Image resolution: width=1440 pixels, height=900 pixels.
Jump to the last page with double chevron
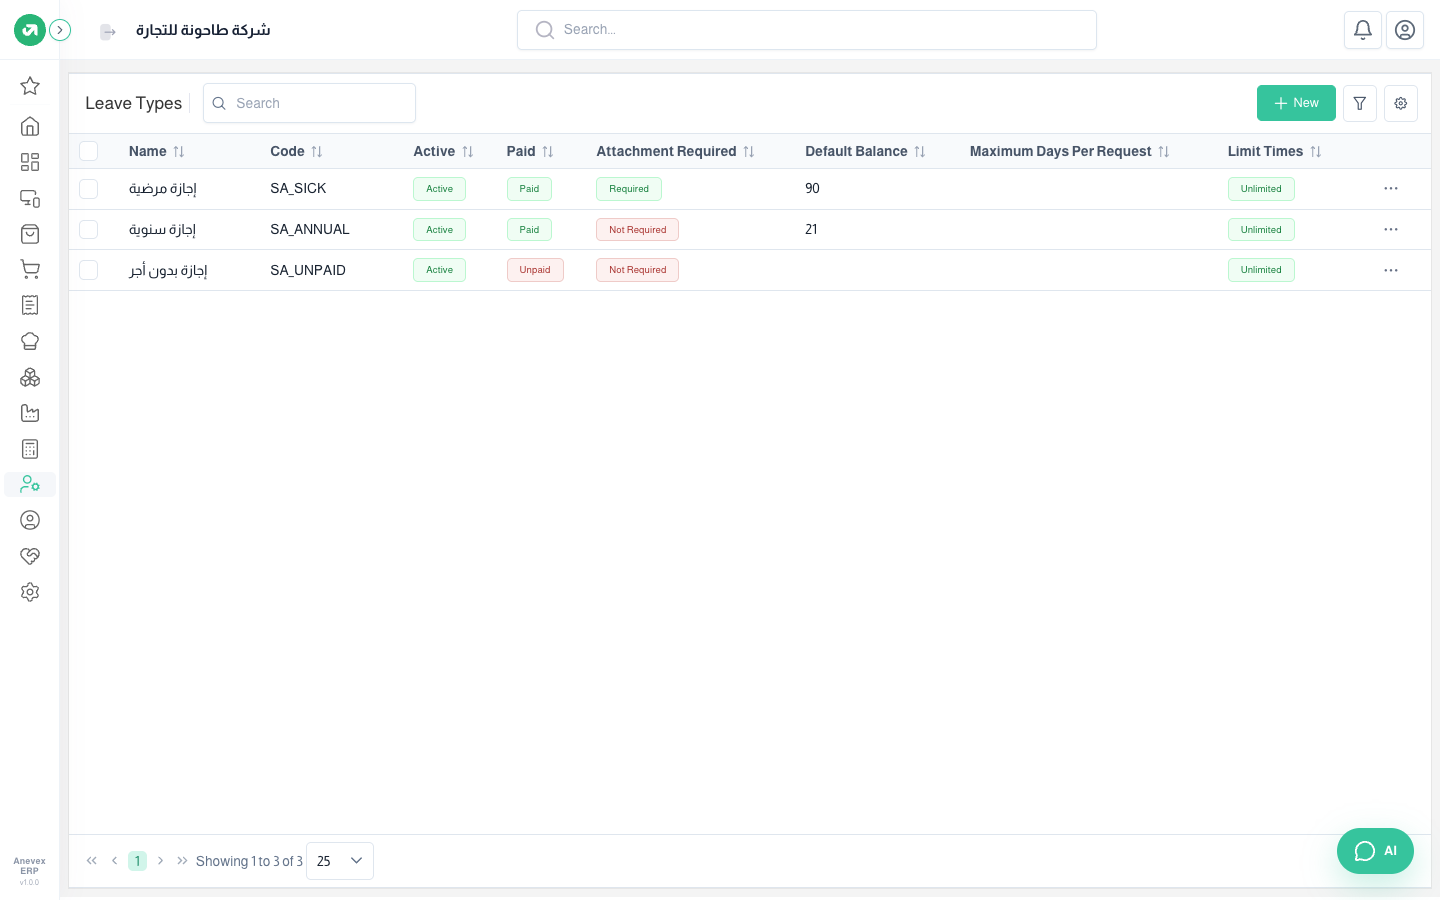[182, 861]
